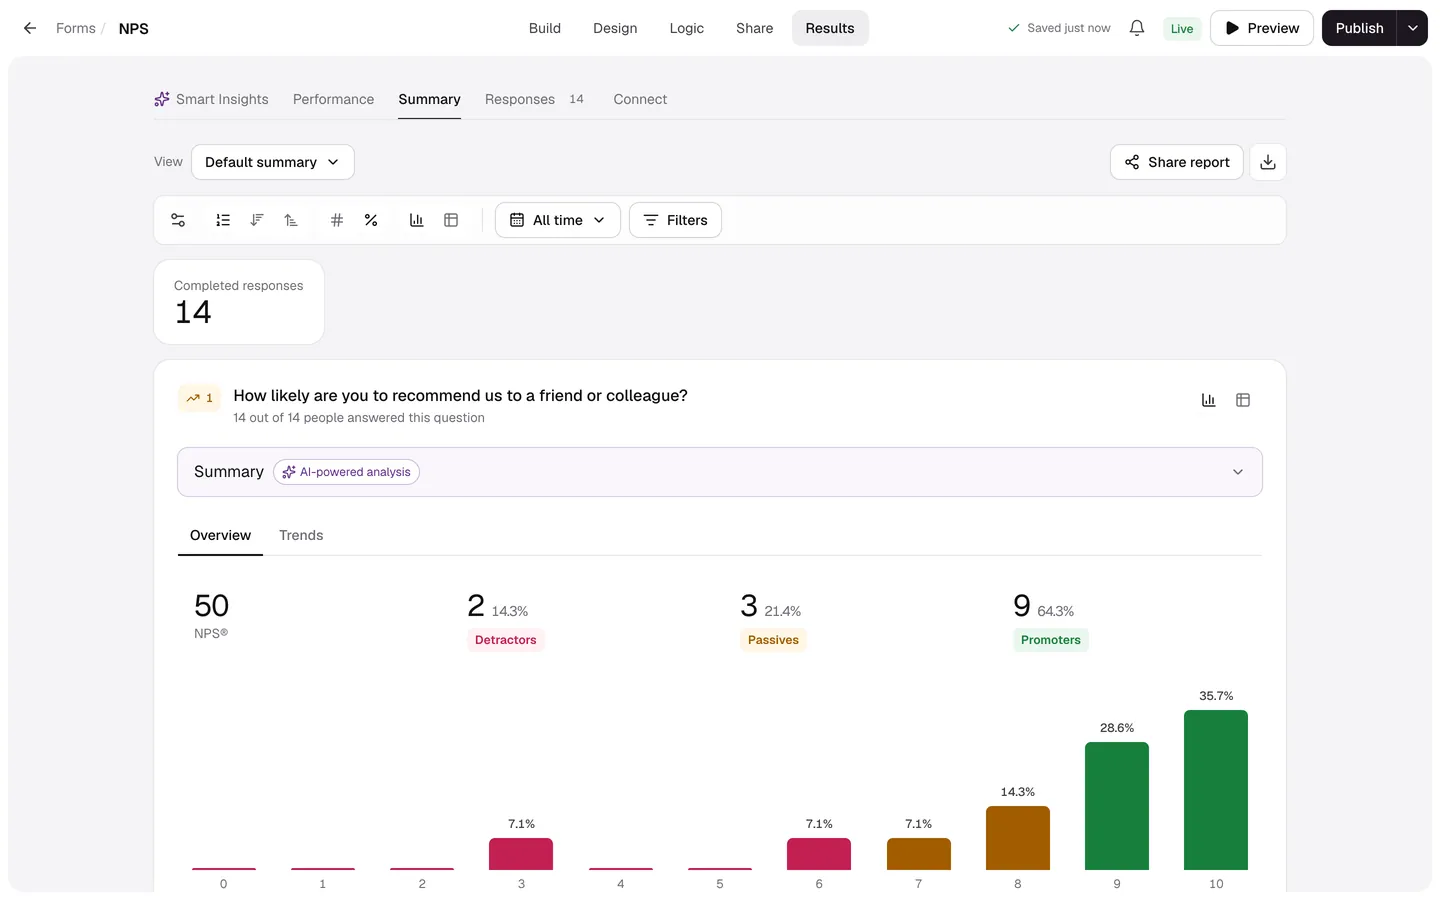Switch to the Build tab
This screenshot has height=900, width=1440.
pyautogui.click(x=545, y=28)
